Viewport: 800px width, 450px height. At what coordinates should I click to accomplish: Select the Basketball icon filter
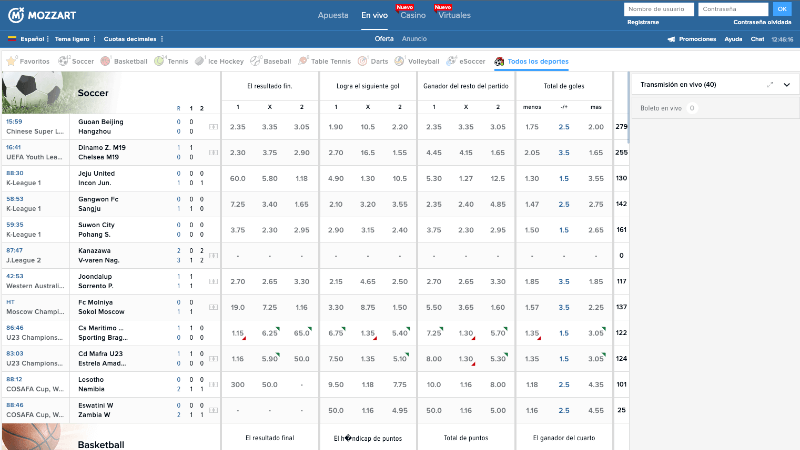click(106, 61)
